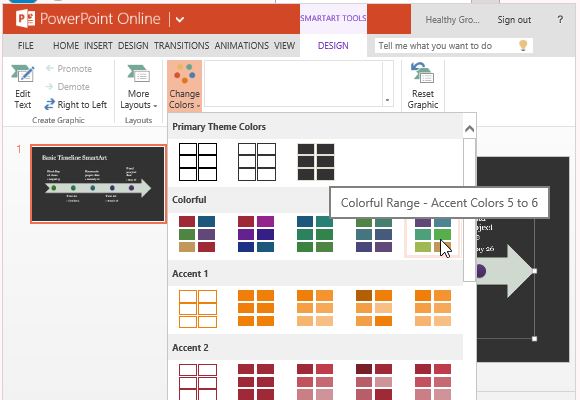Image resolution: width=580 pixels, height=400 pixels.
Task: Select the second Accent 1 solid orange swatch
Action: [256, 308]
